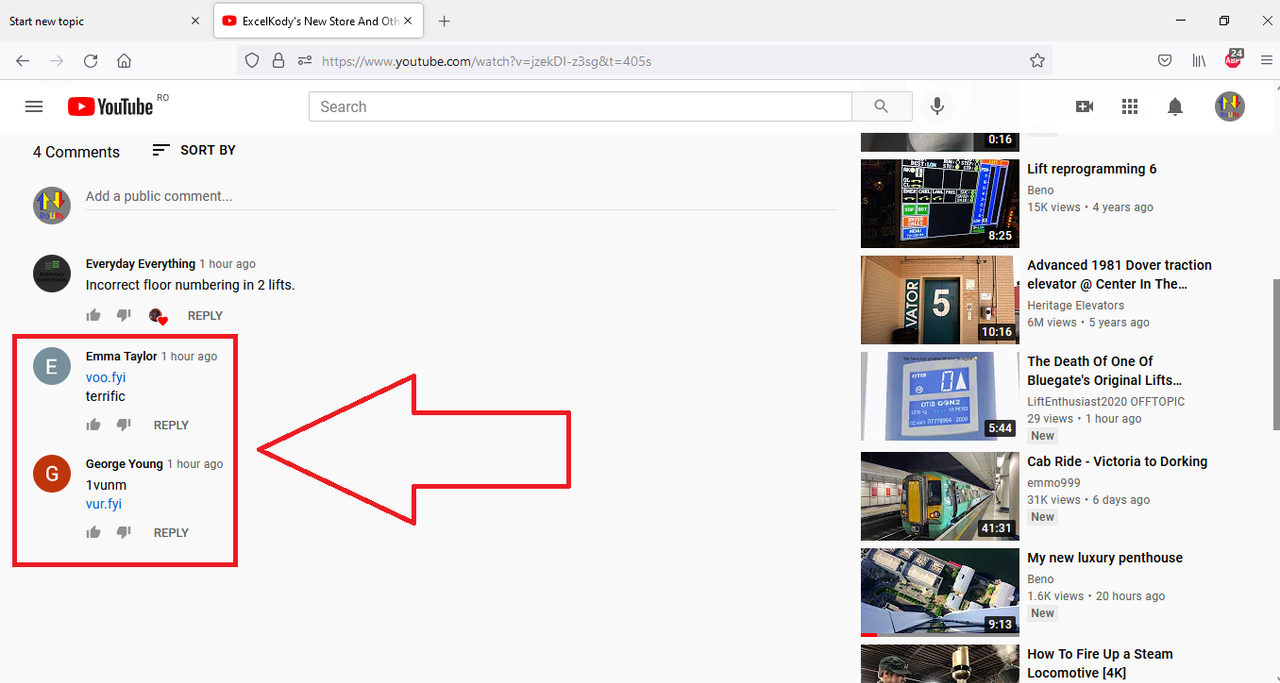Open Adblock Plus extension icon

[x=1234, y=59]
